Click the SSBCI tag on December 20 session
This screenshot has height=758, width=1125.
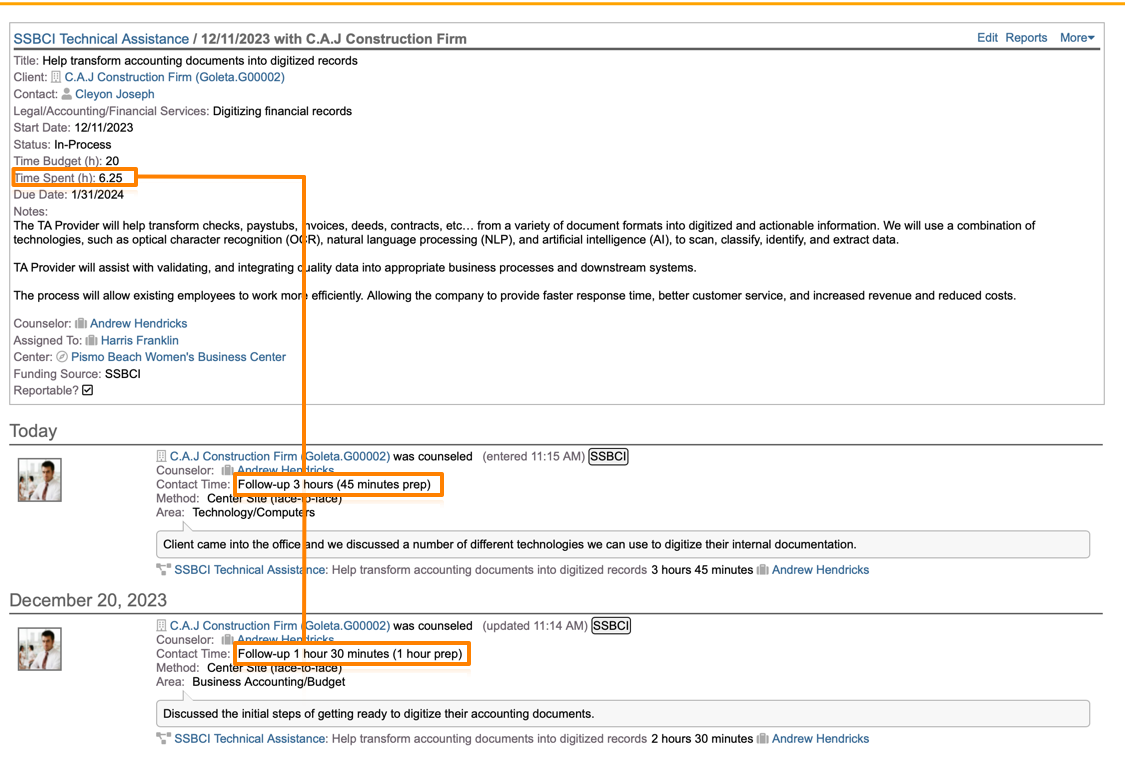pyautogui.click(x=611, y=626)
